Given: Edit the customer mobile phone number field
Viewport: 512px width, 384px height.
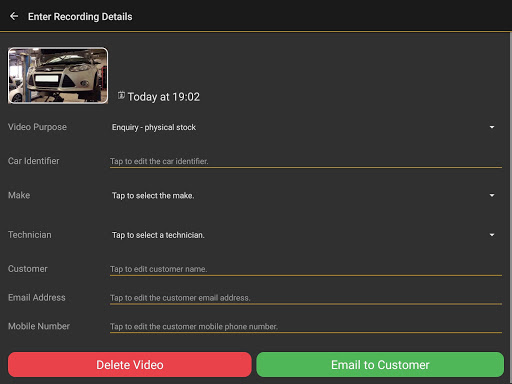Looking at the screenshot, I should pos(306,326).
